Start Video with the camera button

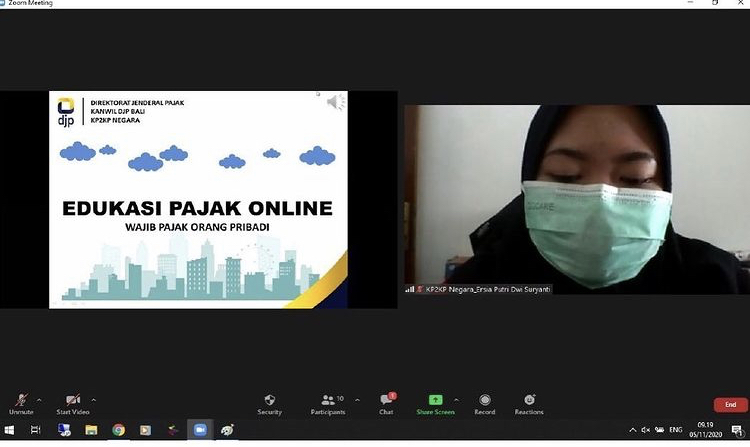pyautogui.click(x=72, y=401)
